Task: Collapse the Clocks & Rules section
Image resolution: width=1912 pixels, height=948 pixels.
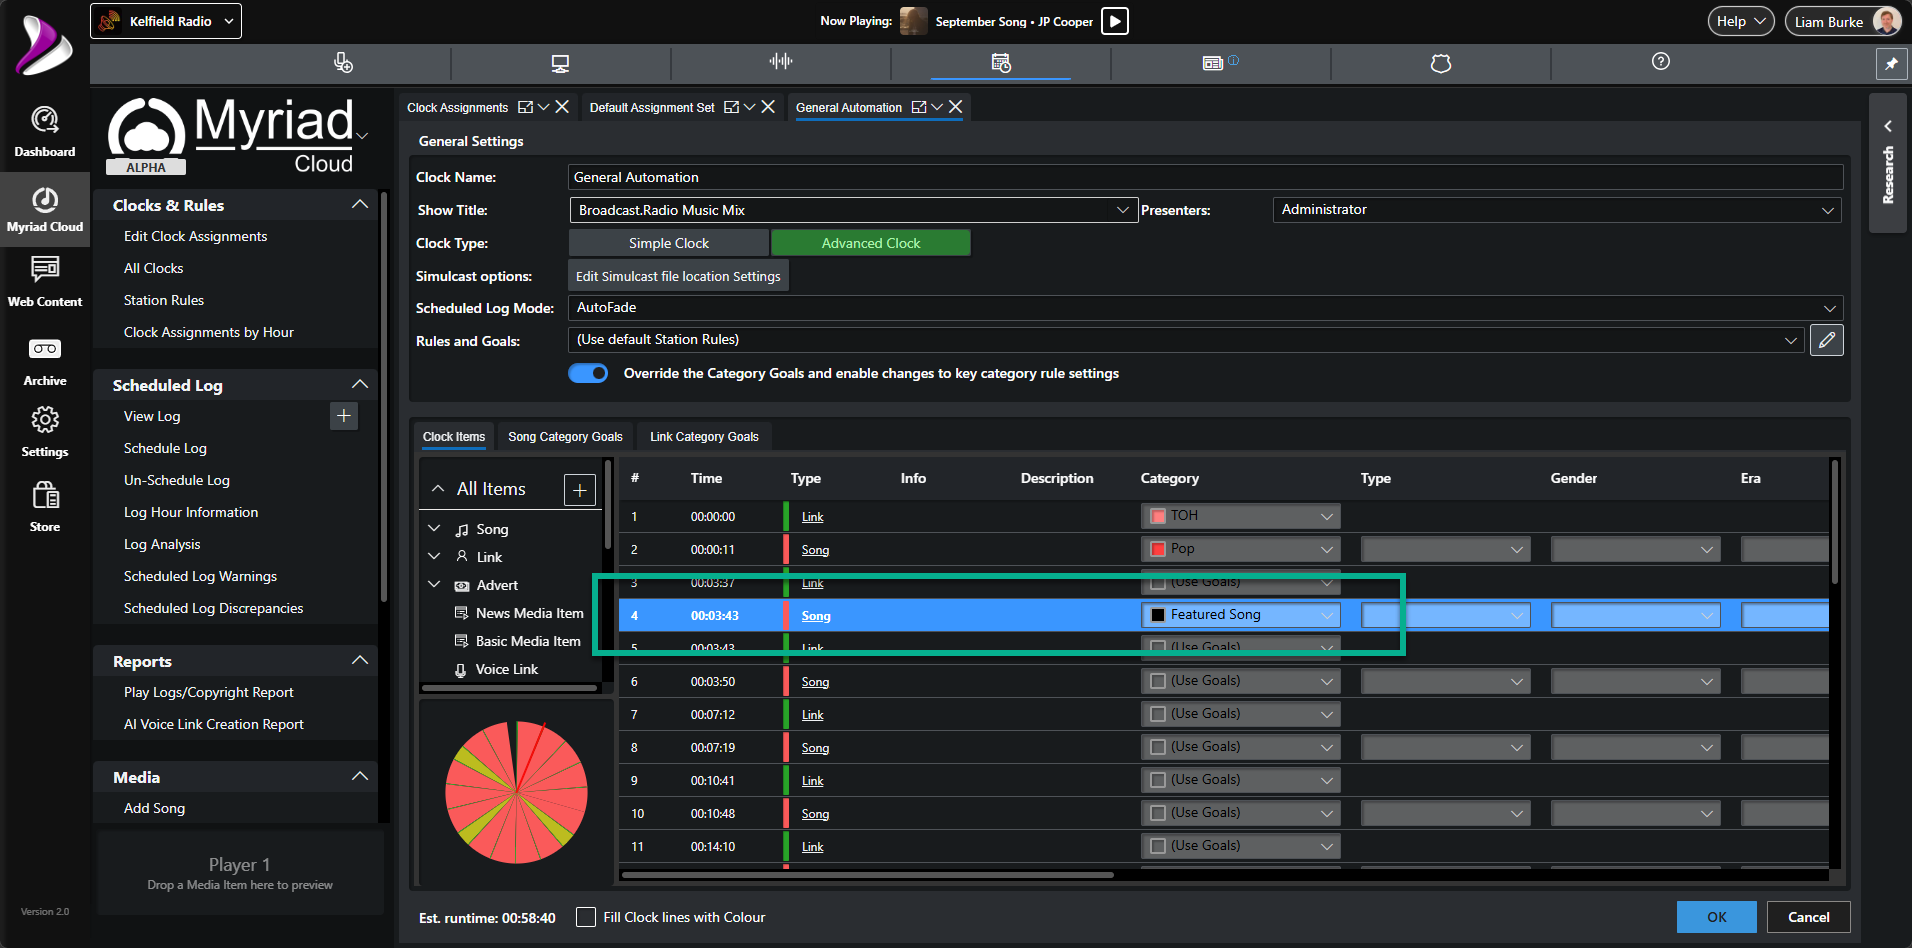Action: (360, 205)
